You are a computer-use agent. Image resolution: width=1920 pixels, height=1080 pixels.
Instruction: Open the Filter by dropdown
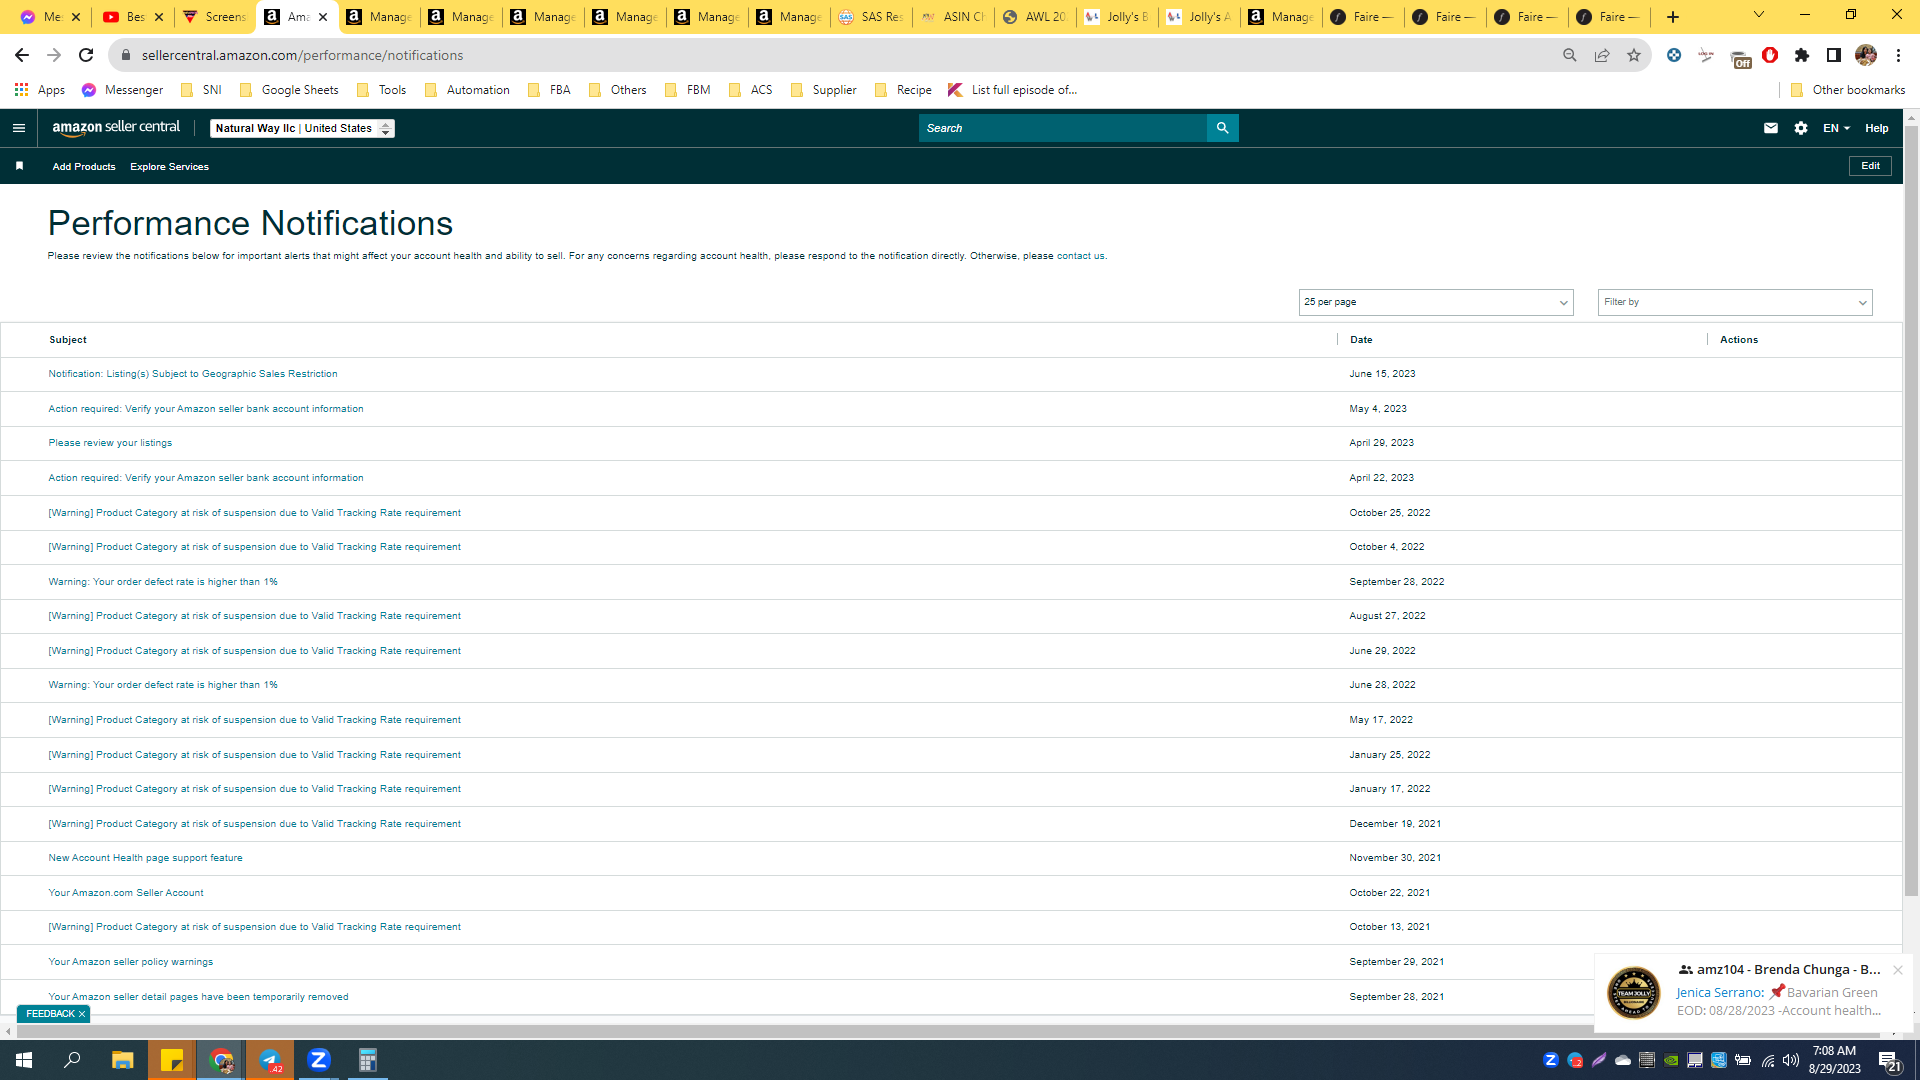point(1735,302)
